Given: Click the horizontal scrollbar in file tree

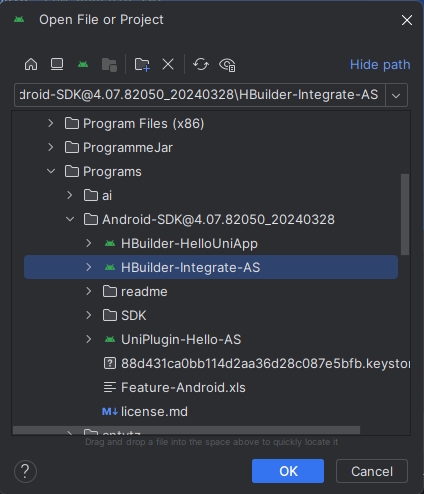Looking at the screenshot, I should 186,430.
